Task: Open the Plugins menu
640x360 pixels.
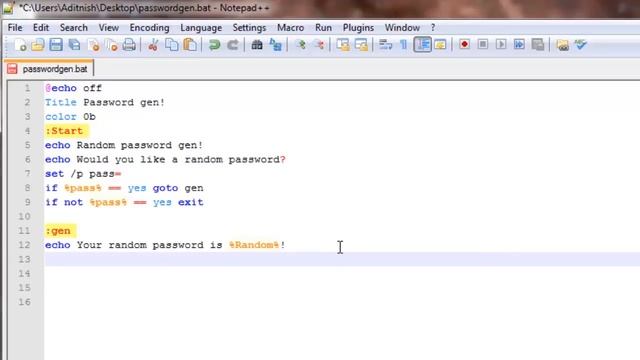Action: pyautogui.click(x=358, y=28)
